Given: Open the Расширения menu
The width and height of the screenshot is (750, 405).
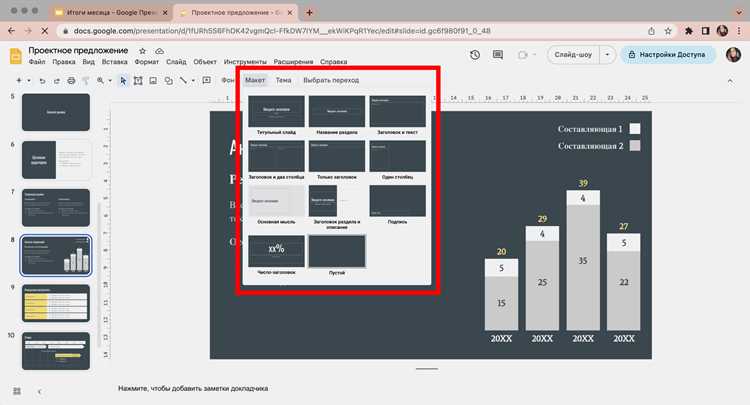Looking at the screenshot, I should tap(293, 62).
